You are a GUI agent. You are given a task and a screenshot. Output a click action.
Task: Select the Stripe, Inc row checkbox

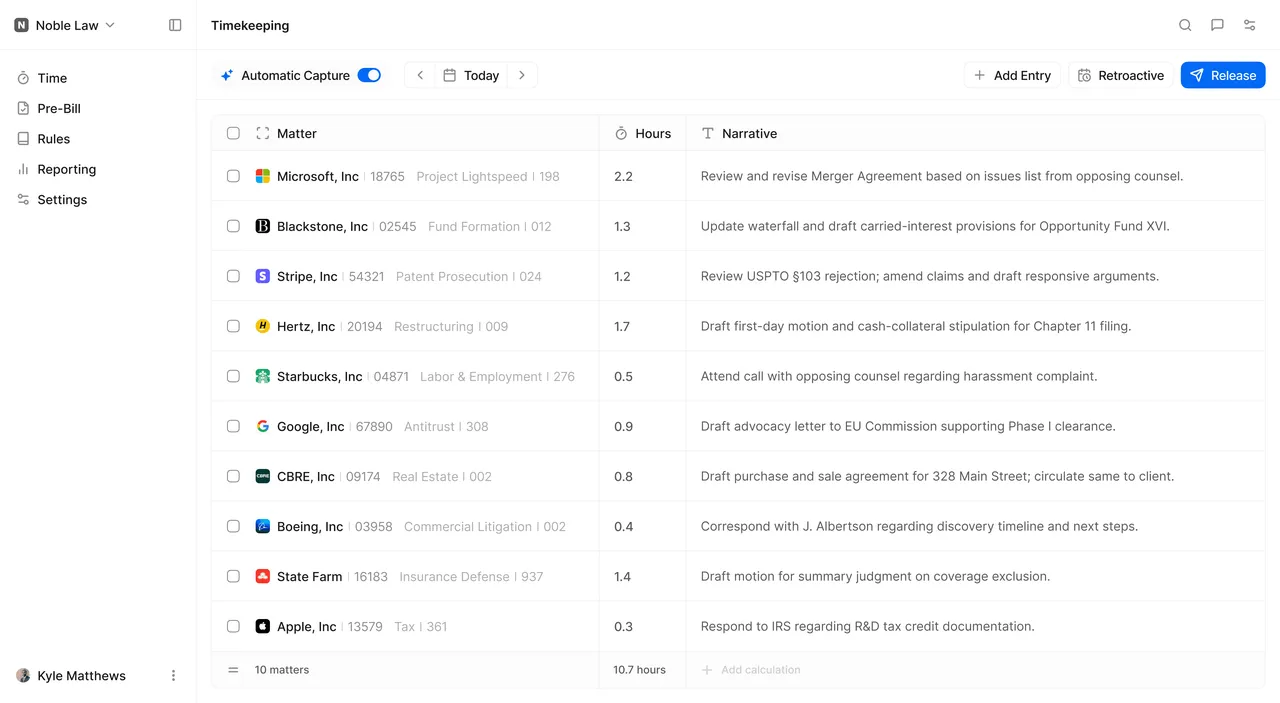233,276
